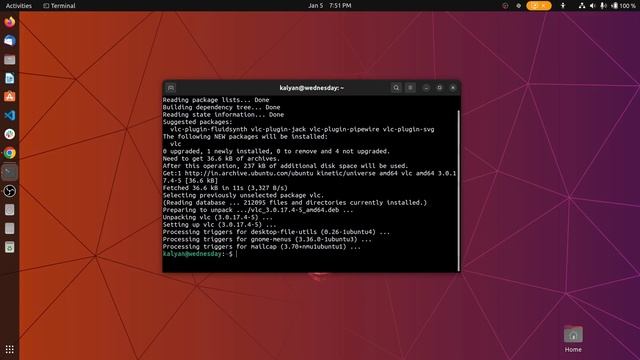Launch Visual Studio Code from the dock

(x=10, y=116)
